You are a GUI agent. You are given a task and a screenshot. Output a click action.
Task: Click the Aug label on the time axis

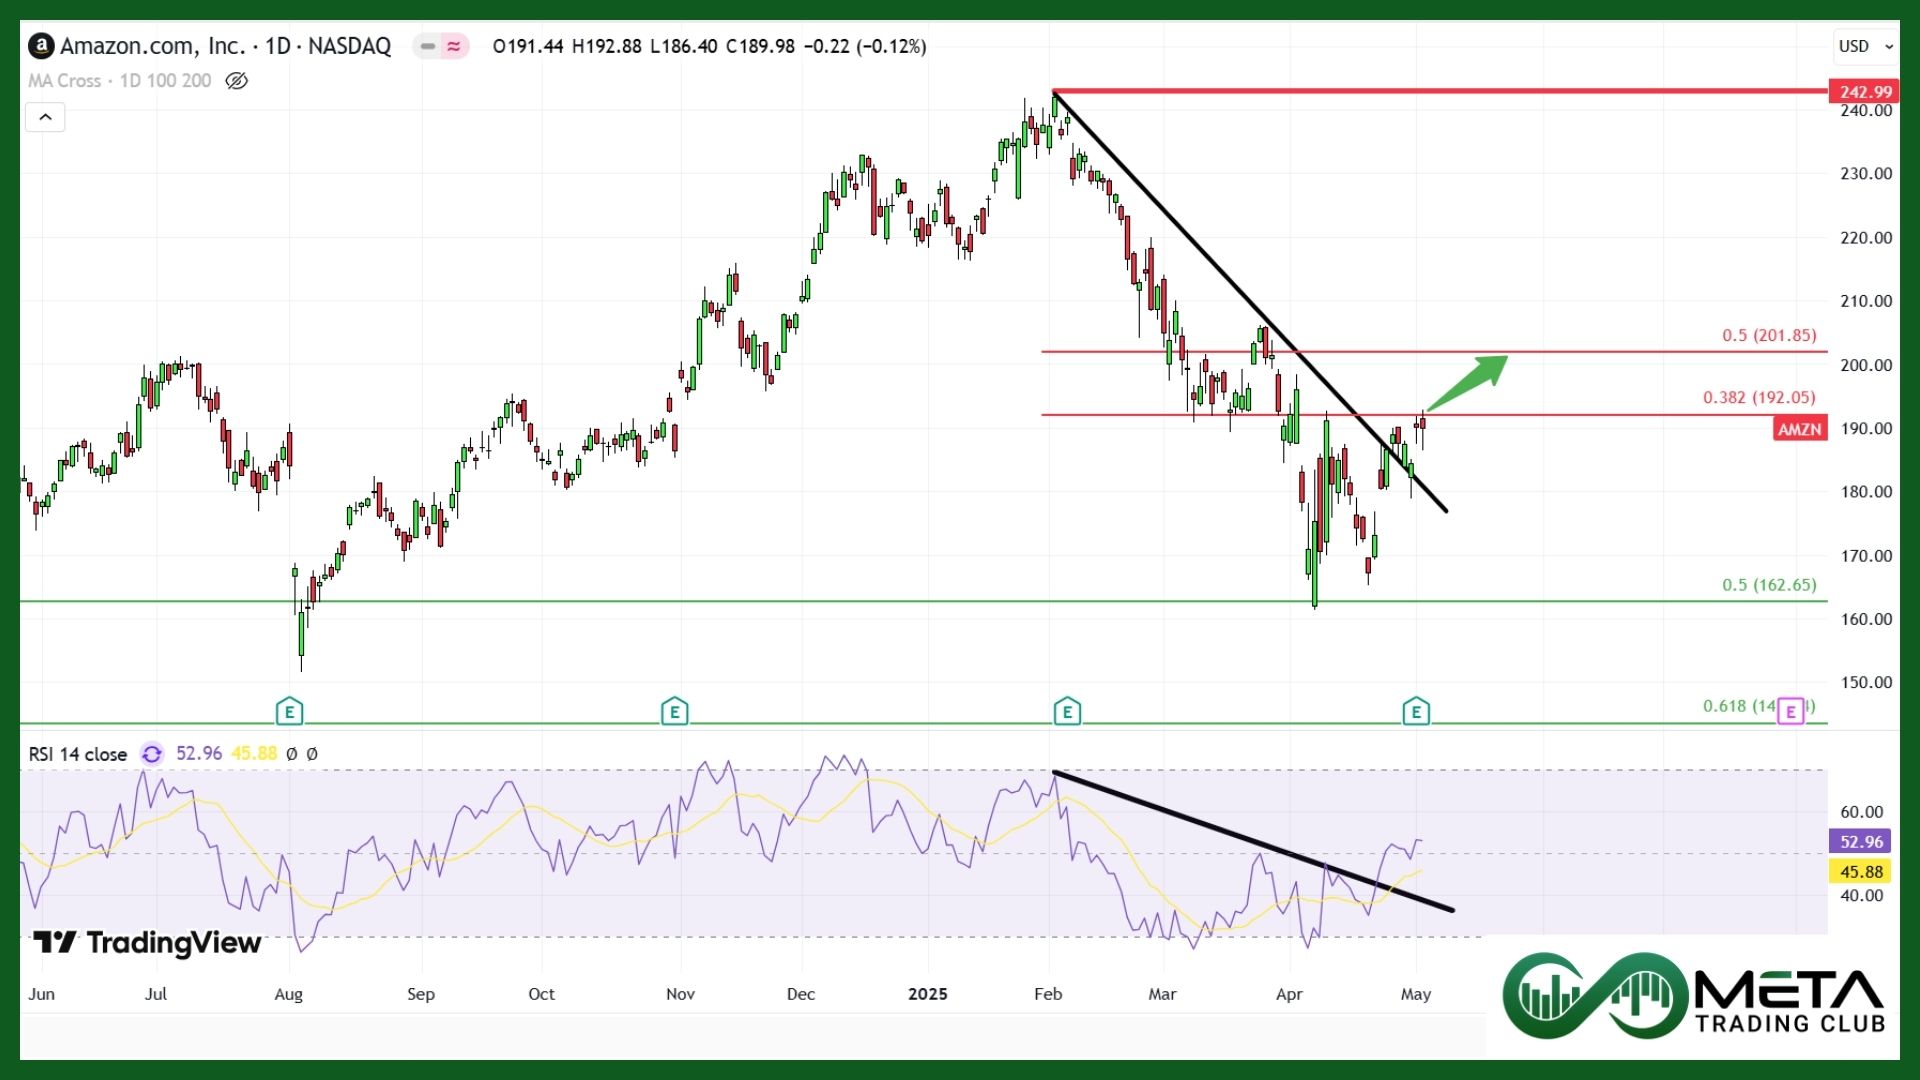tap(288, 994)
